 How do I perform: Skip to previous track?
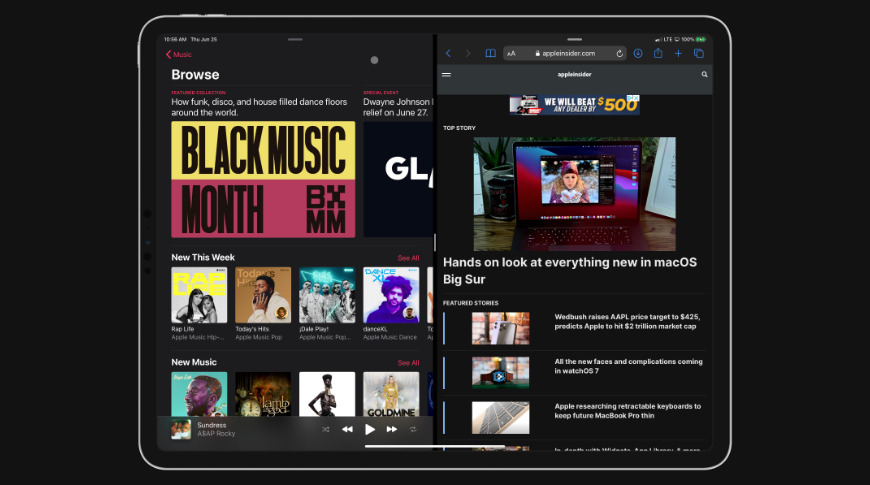click(347, 430)
